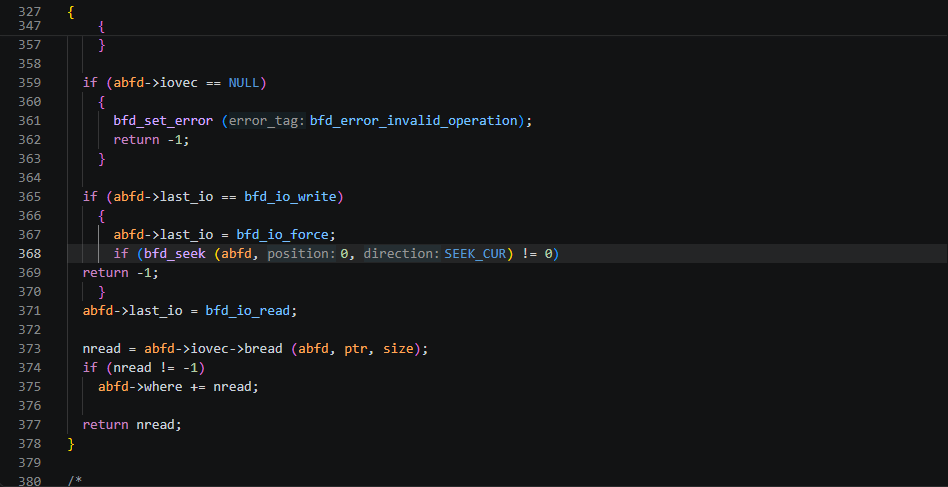Click the position inlay hint on line 368
This screenshot has width=948, height=487.
click(302, 254)
